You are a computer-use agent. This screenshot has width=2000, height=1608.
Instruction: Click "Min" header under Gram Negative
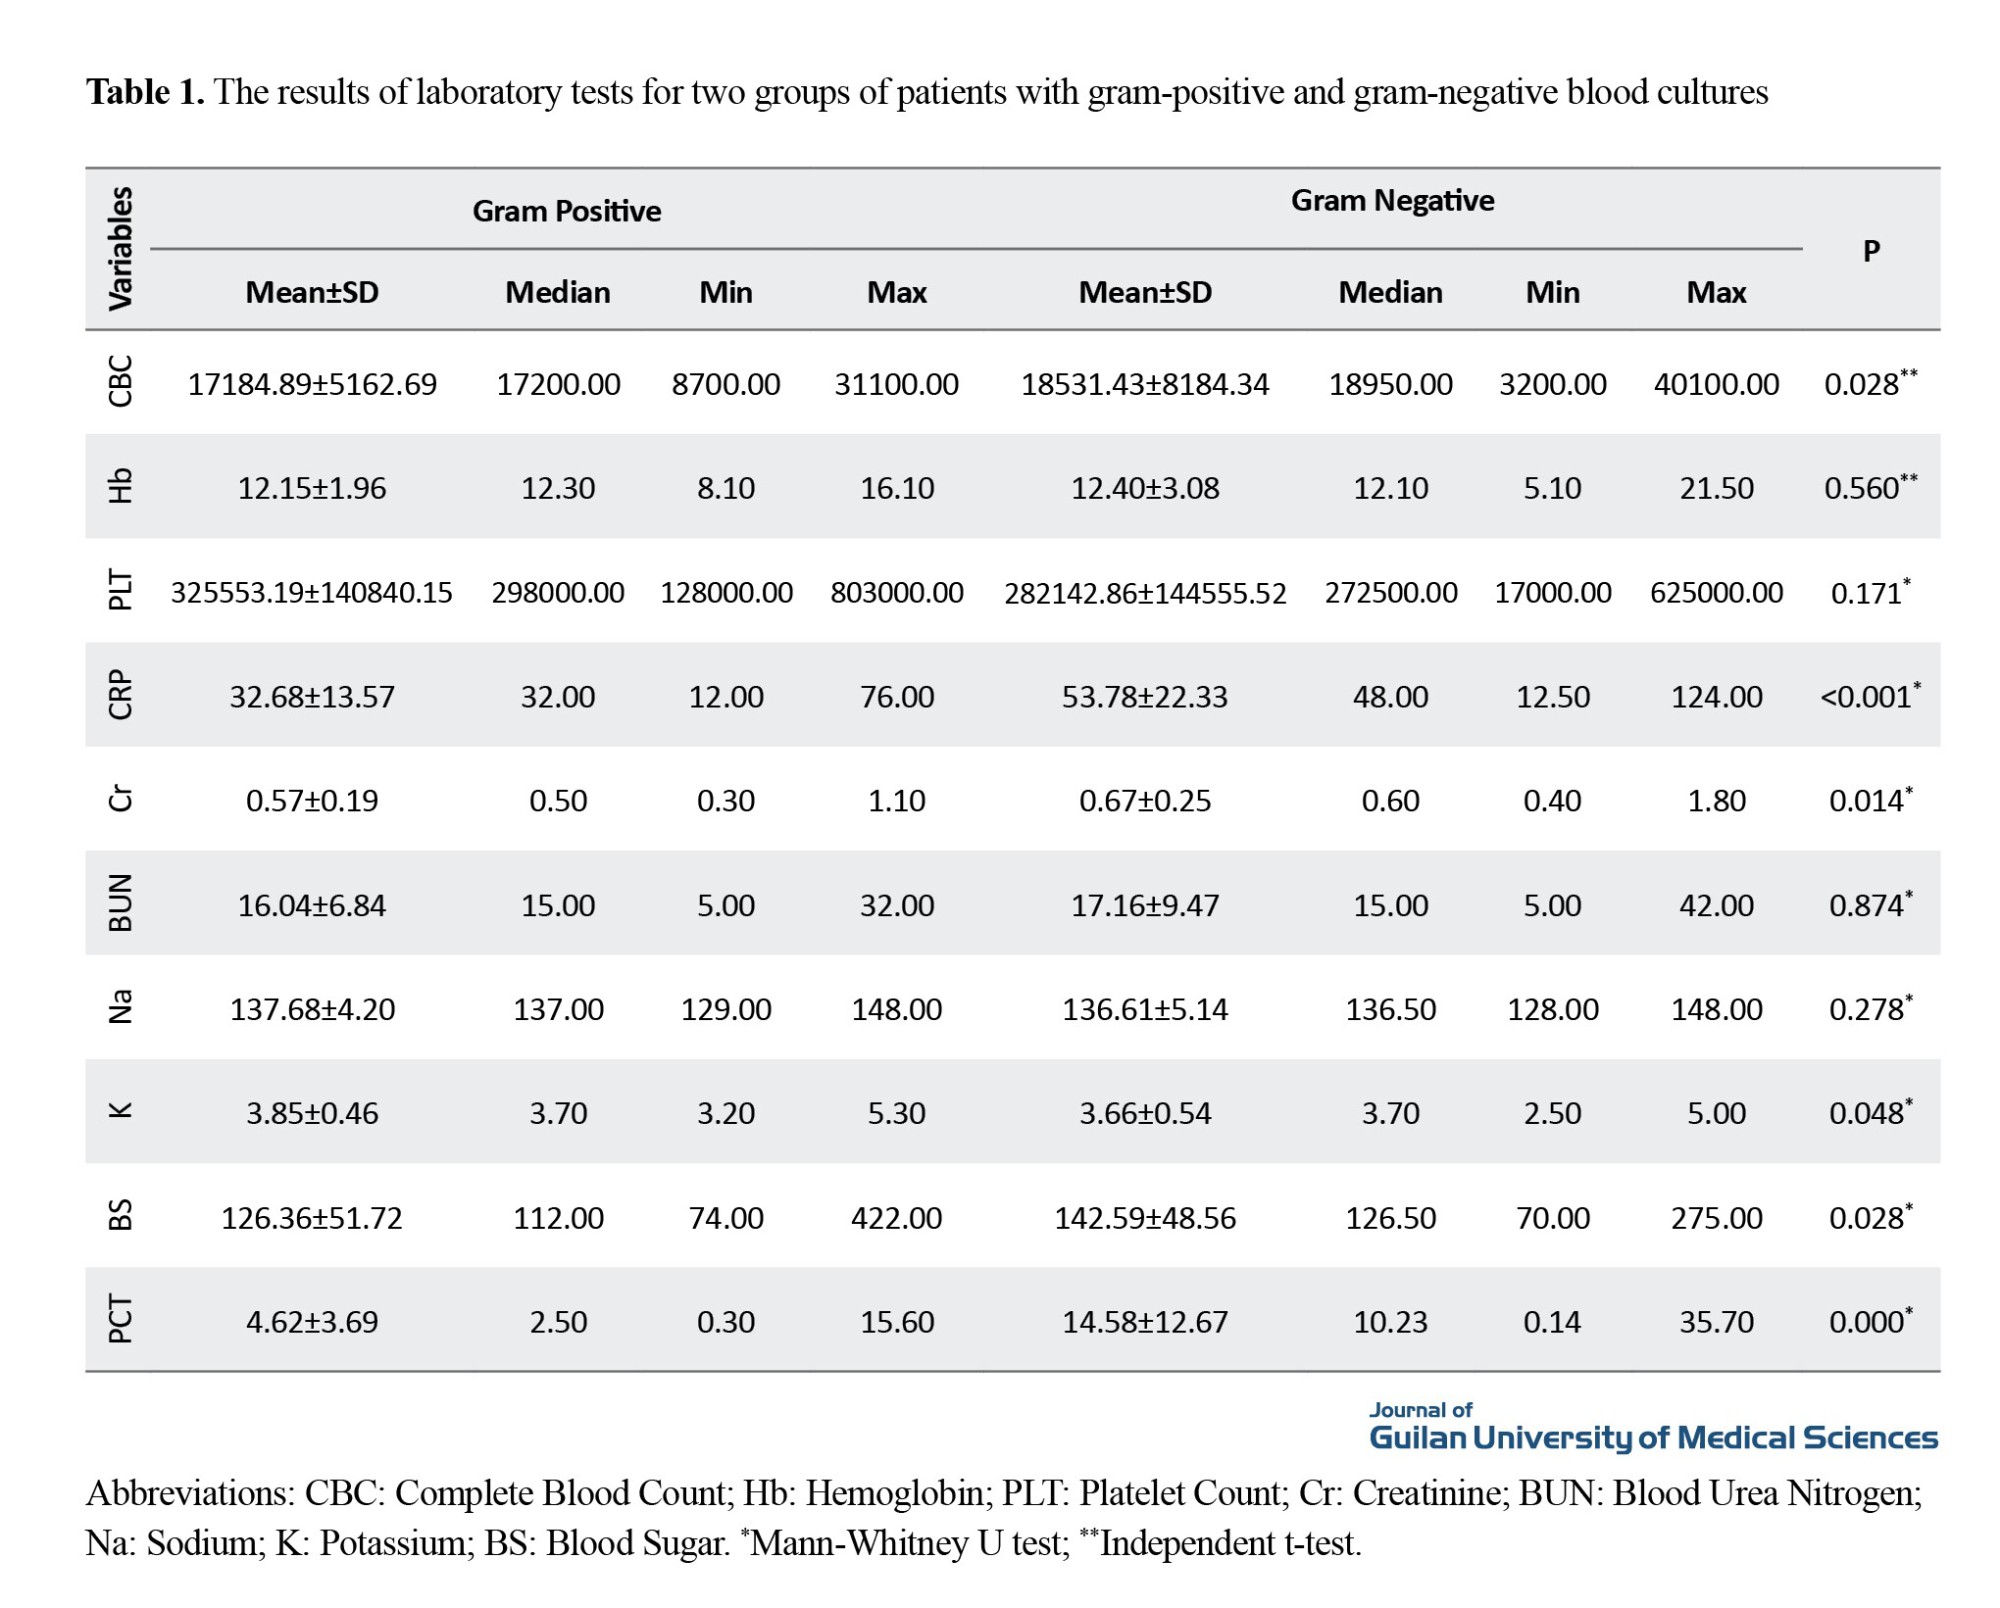(1552, 292)
